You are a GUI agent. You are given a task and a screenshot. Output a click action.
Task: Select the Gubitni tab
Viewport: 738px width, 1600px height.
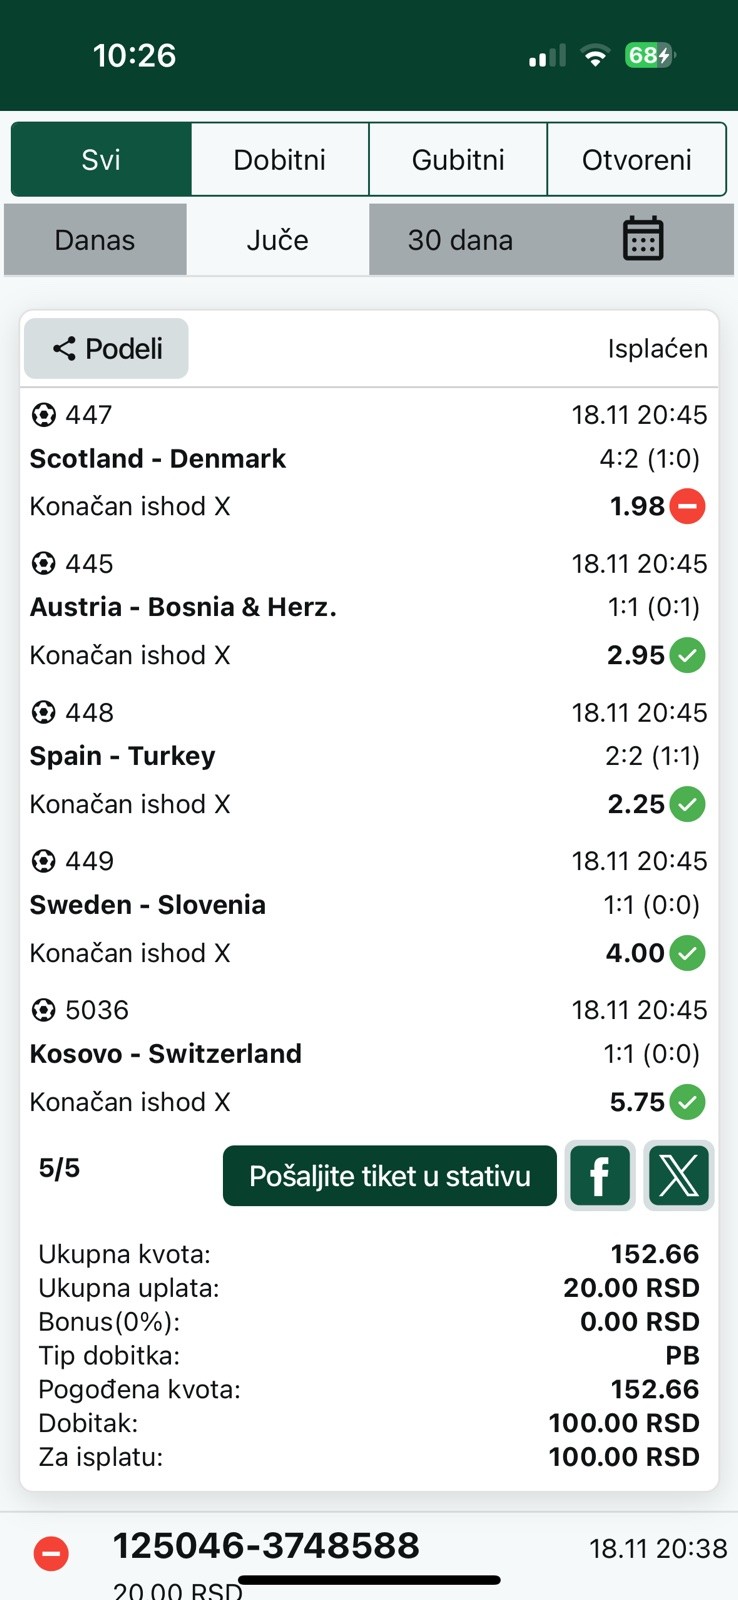point(458,160)
